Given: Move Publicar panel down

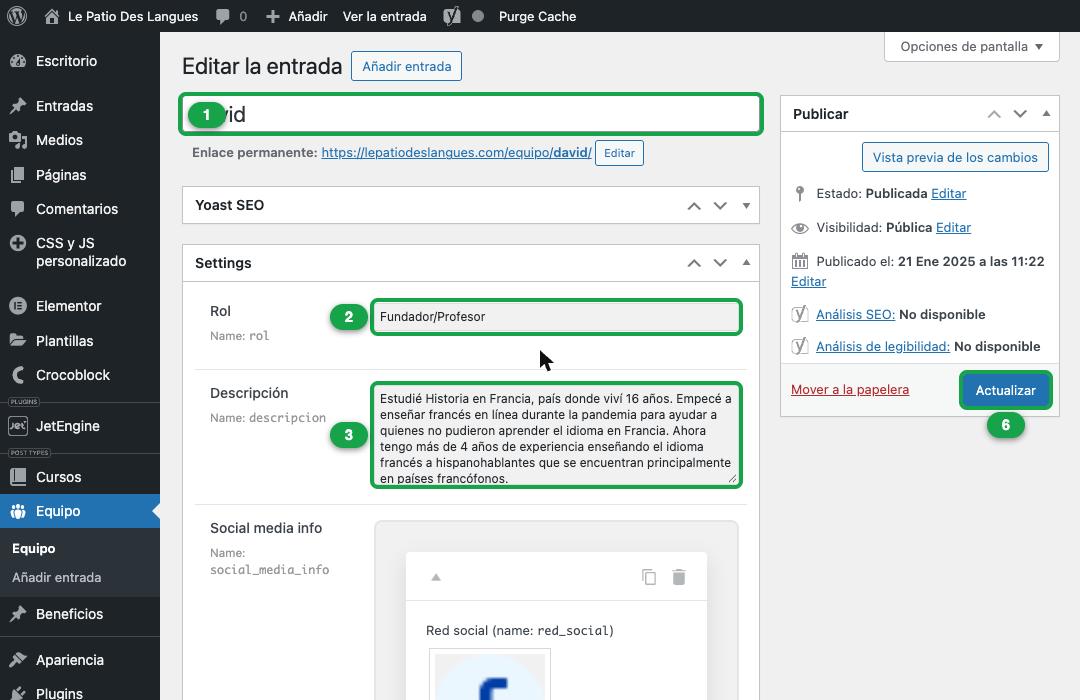Looking at the screenshot, I should pyautogui.click(x=1020, y=114).
